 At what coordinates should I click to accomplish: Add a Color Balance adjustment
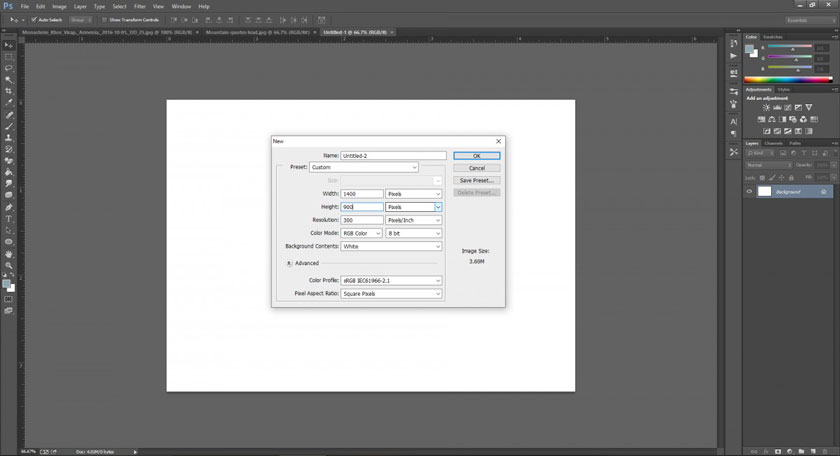tap(771, 119)
